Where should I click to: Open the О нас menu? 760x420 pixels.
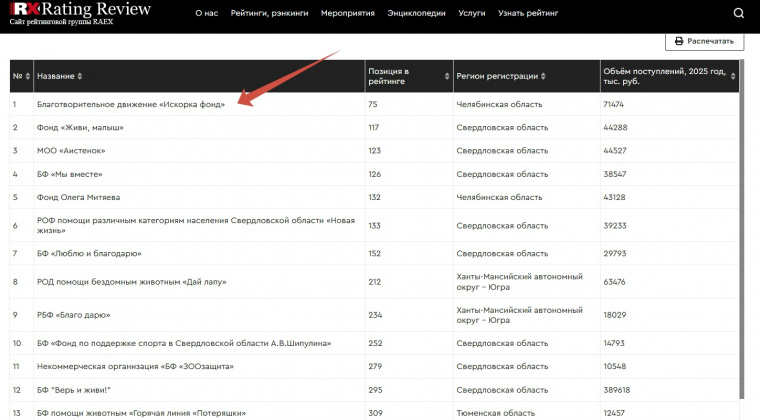coord(206,13)
